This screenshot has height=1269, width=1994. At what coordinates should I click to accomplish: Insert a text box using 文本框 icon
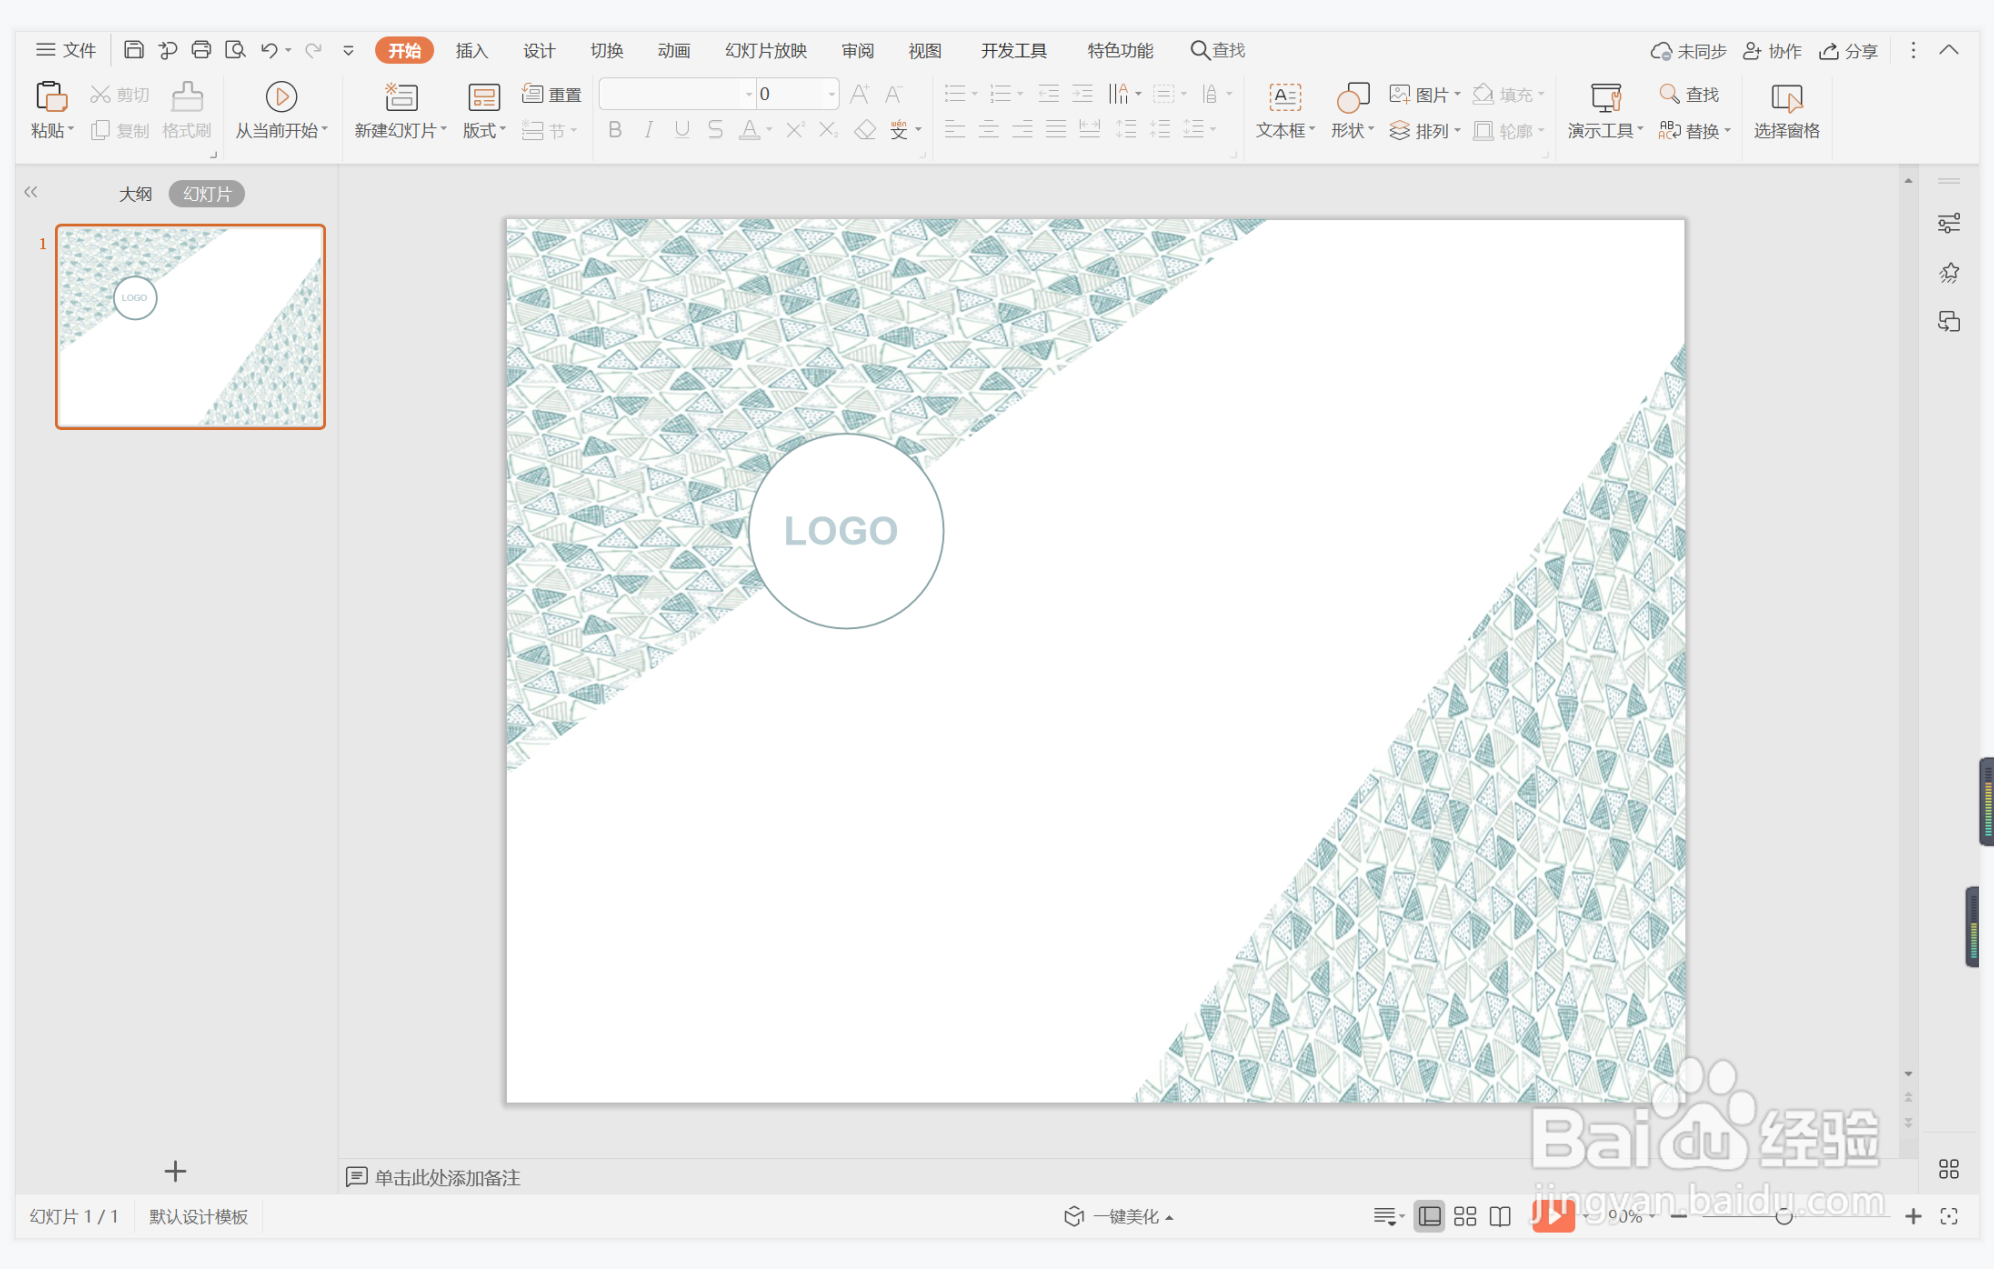point(1284,97)
